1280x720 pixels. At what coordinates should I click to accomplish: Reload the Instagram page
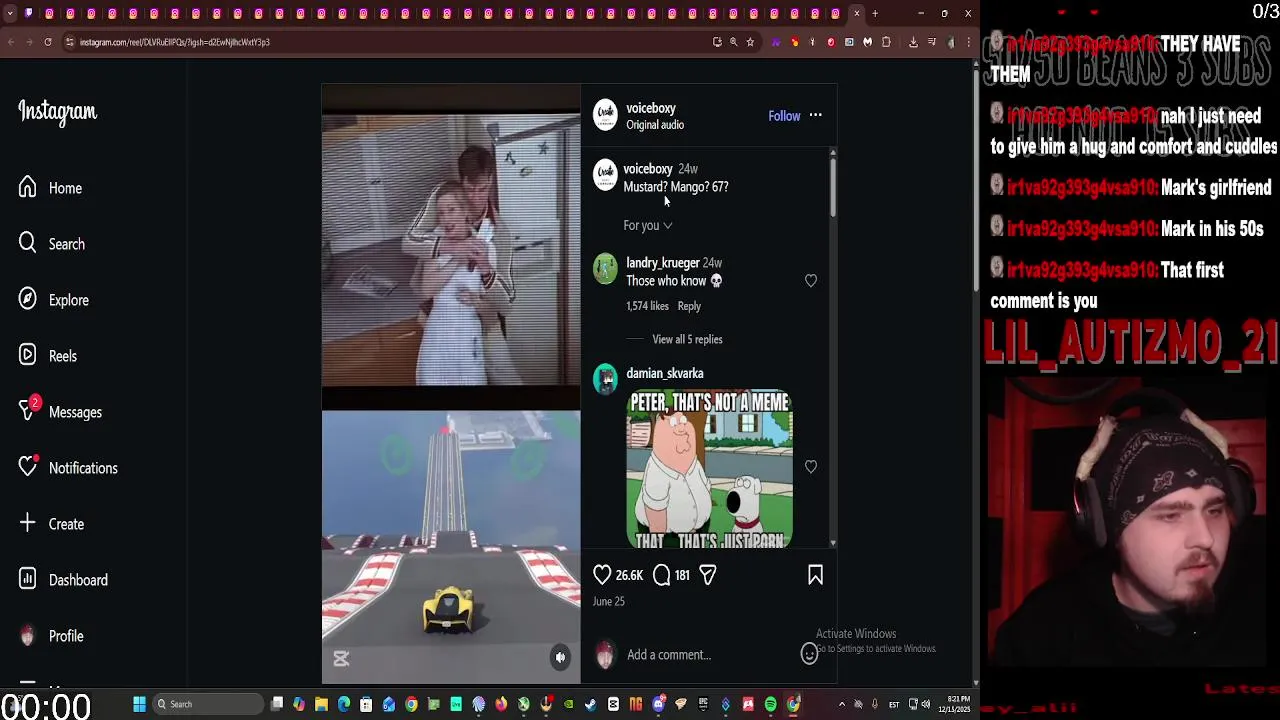[47, 42]
